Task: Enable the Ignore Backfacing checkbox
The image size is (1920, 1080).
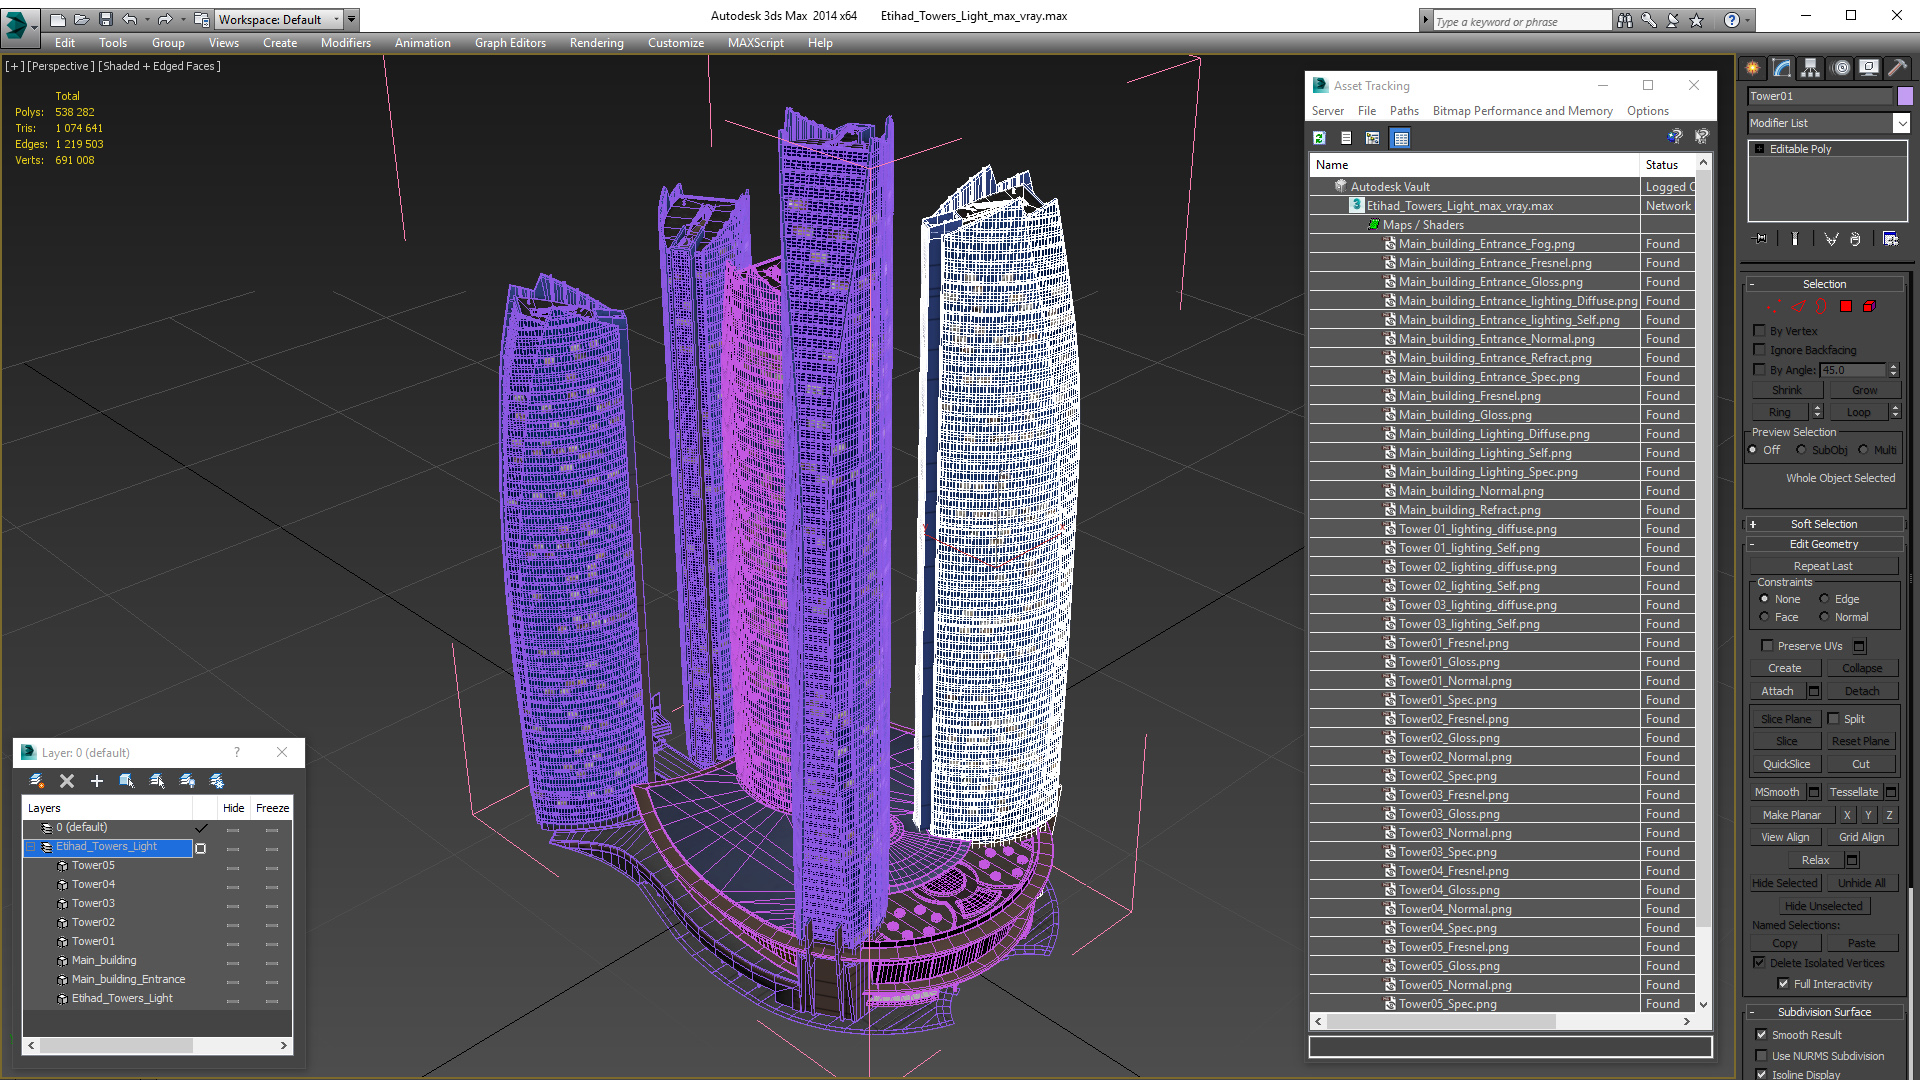Action: coord(1760,350)
